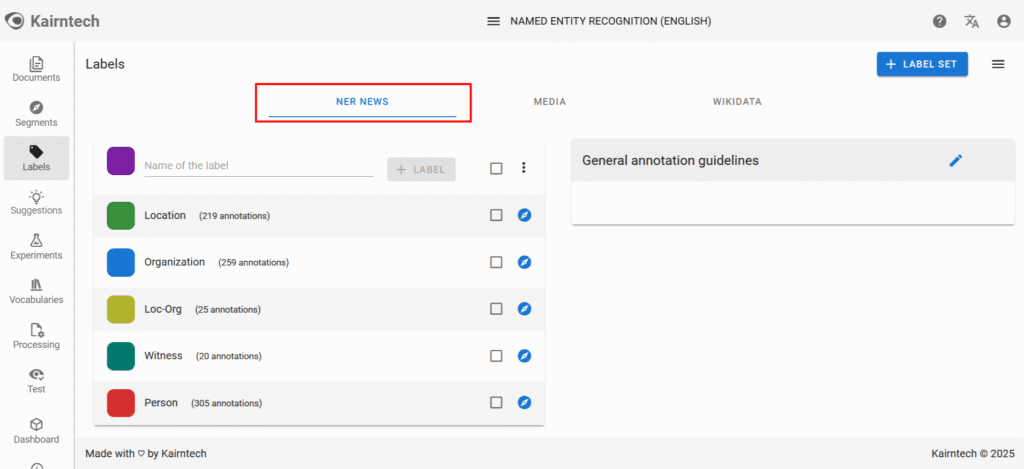Open Documents in the sidebar
Viewport: 1024px width, 469px height.
coord(36,69)
